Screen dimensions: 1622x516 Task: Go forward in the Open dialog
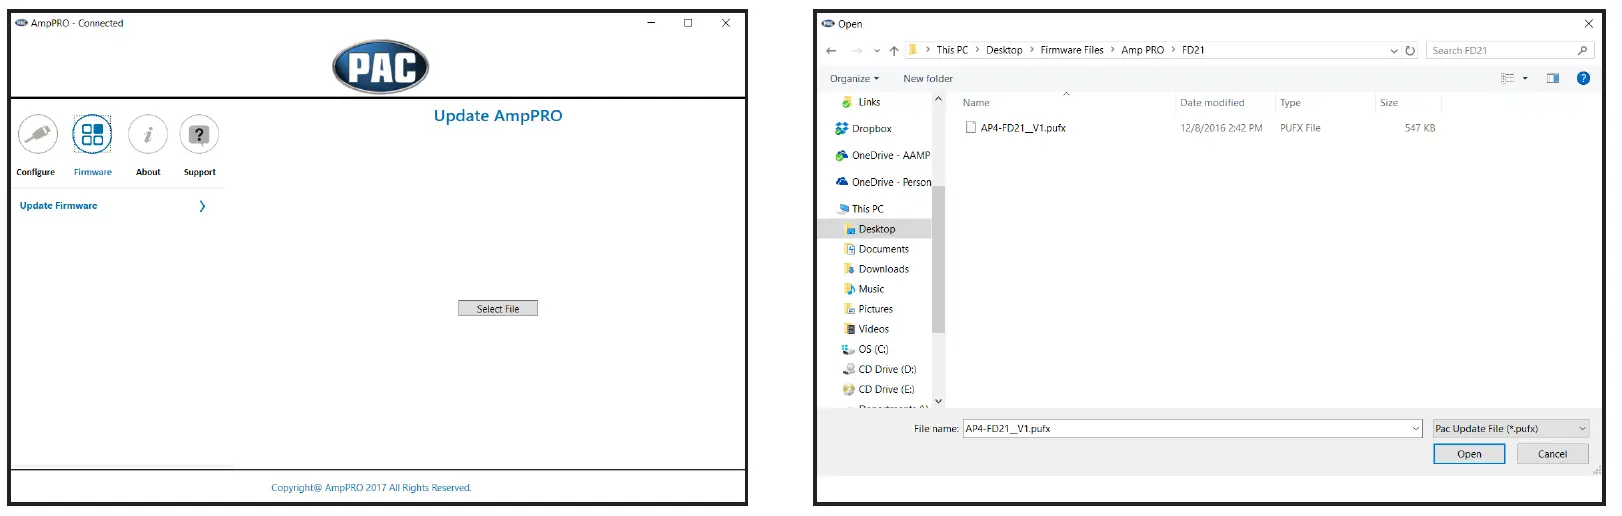coord(856,50)
